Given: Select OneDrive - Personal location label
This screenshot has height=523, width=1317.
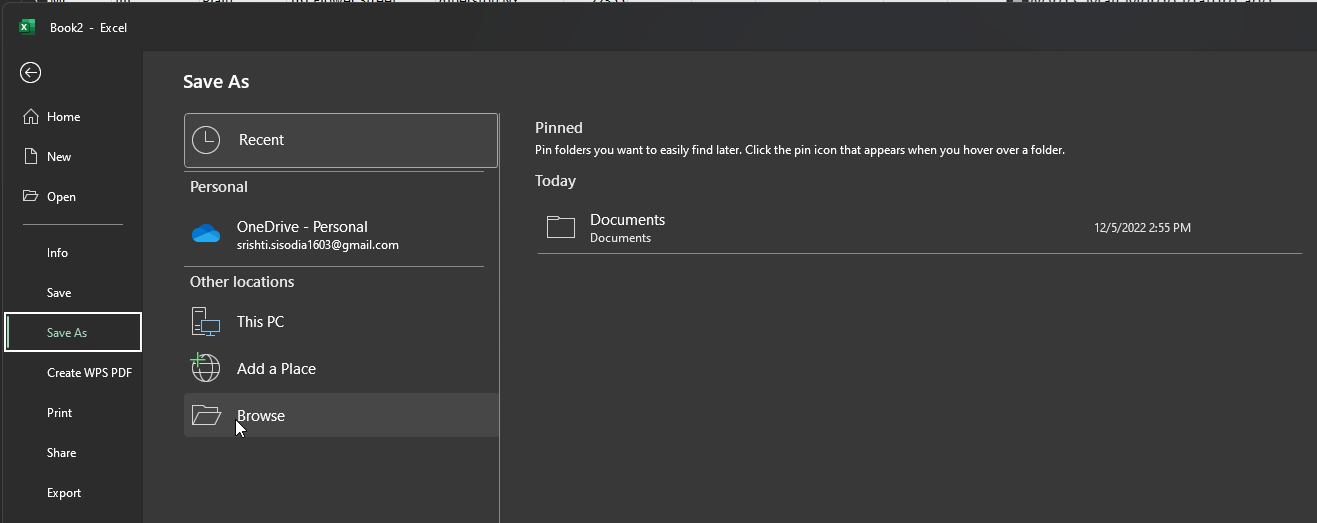Looking at the screenshot, I should coord(302,227).
